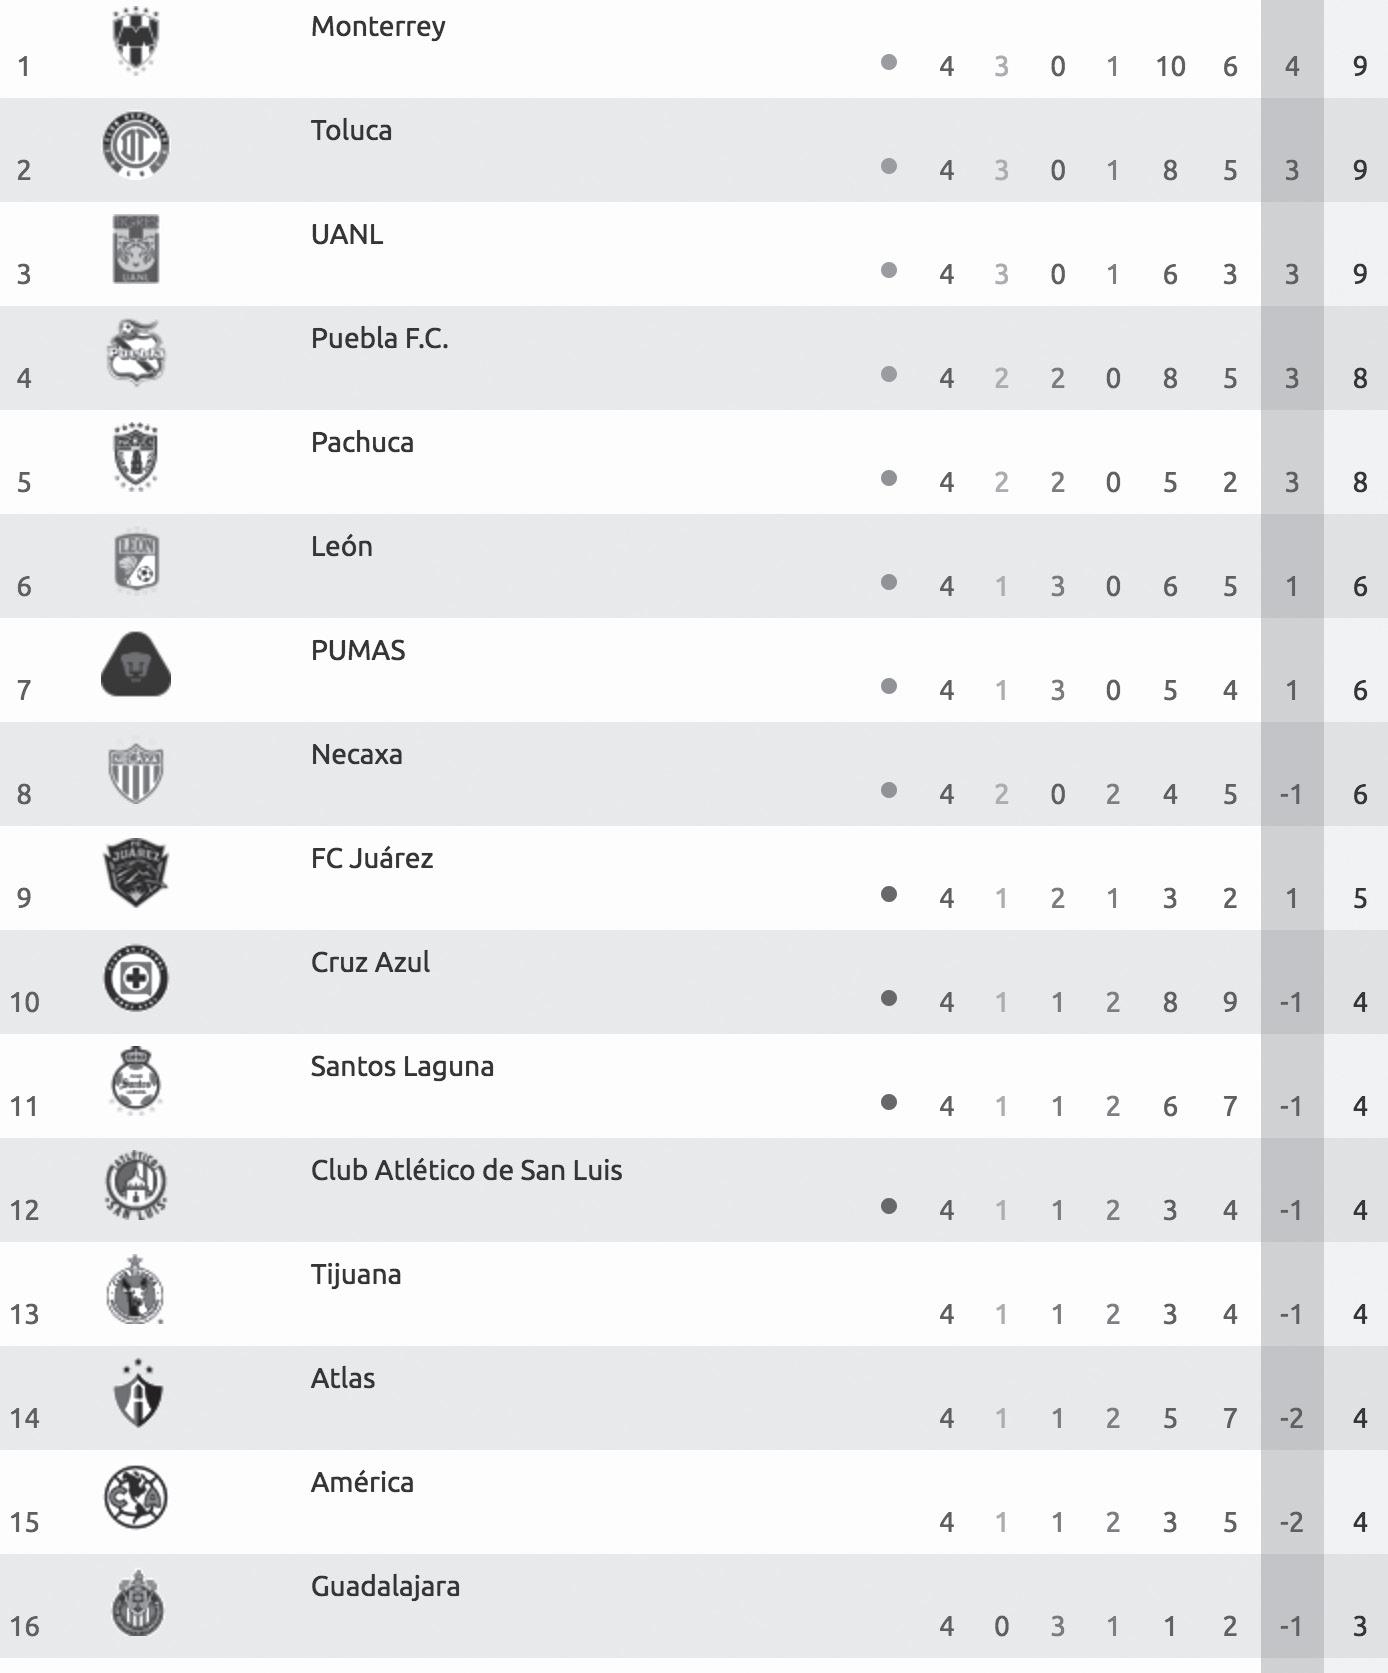Screen dimensions: 1388x1673
Task: Click the Toluca club logo
Action: click(x=136, y=145)
